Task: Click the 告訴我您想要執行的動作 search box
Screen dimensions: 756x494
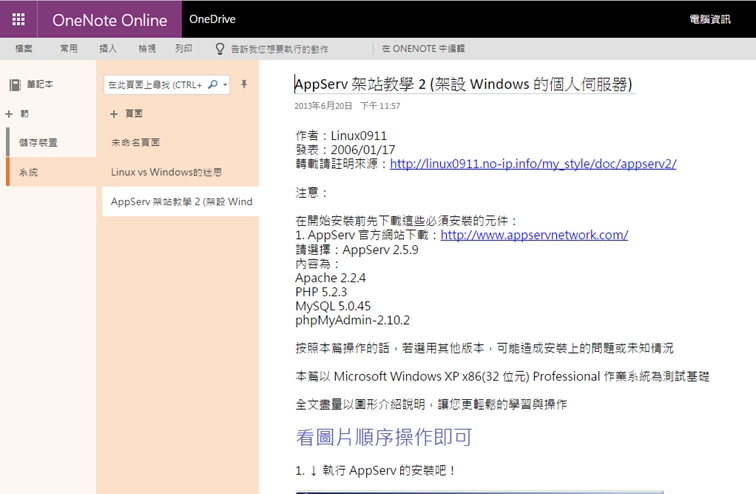Action: point(280,49)
